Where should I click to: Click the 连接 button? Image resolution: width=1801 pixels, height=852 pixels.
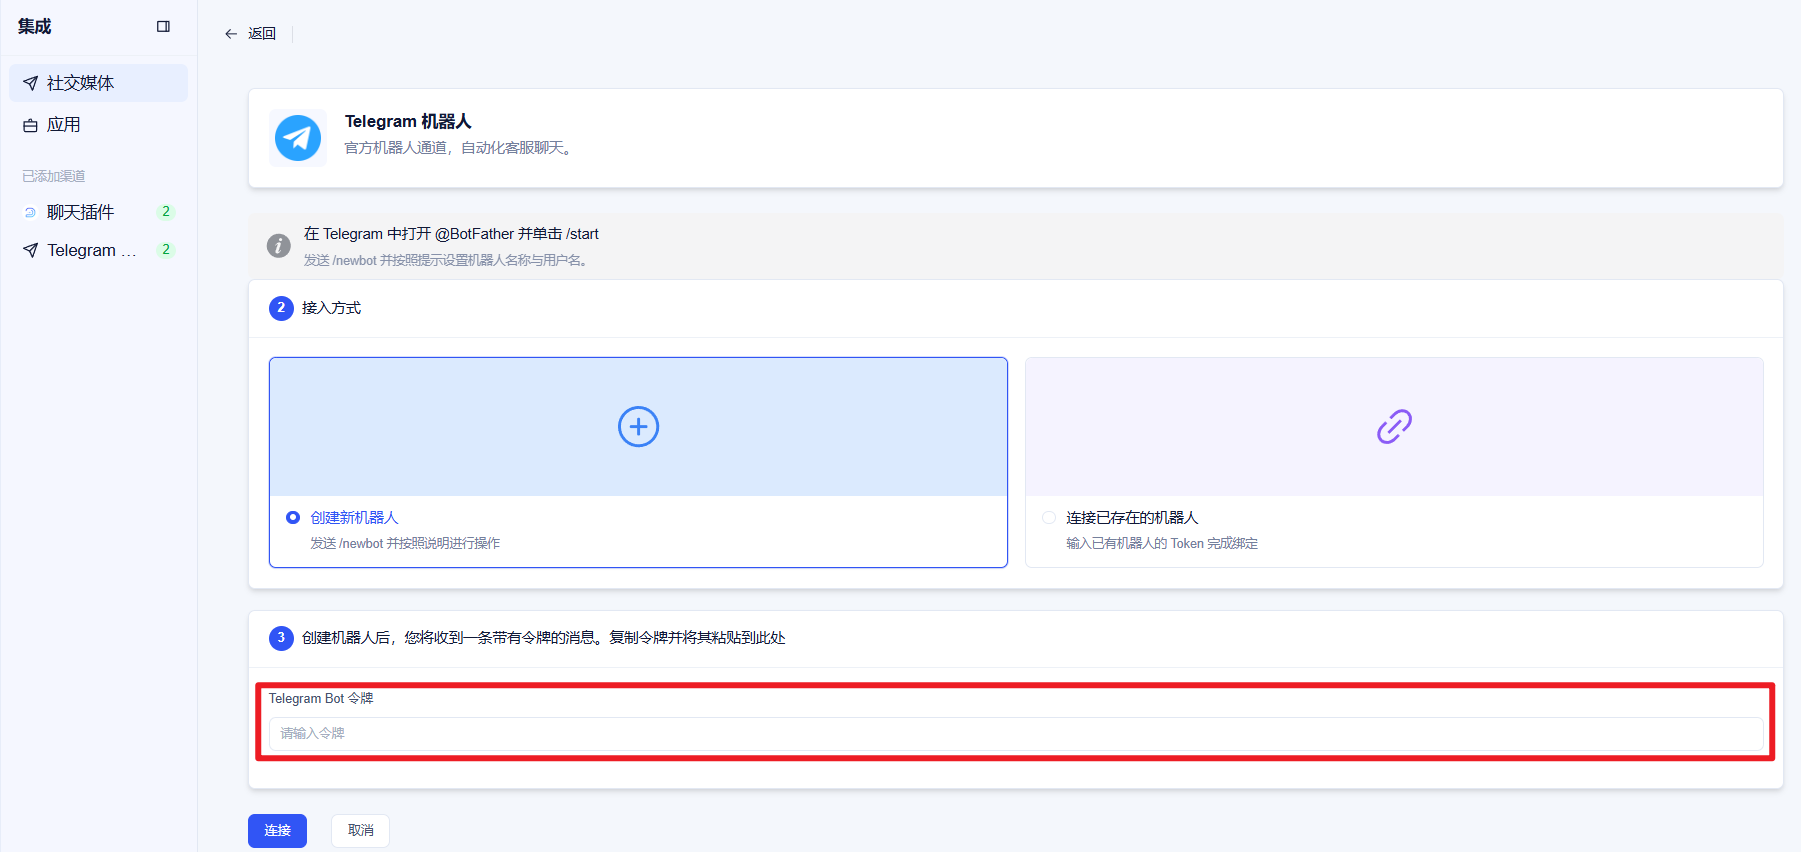278,831
